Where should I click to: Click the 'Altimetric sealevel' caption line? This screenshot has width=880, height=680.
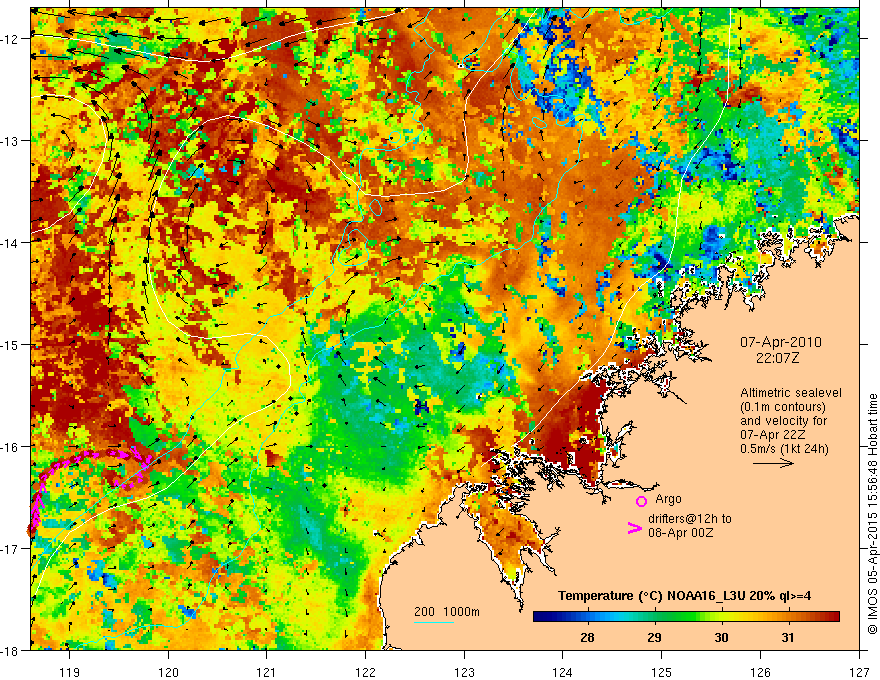(791, 393)
